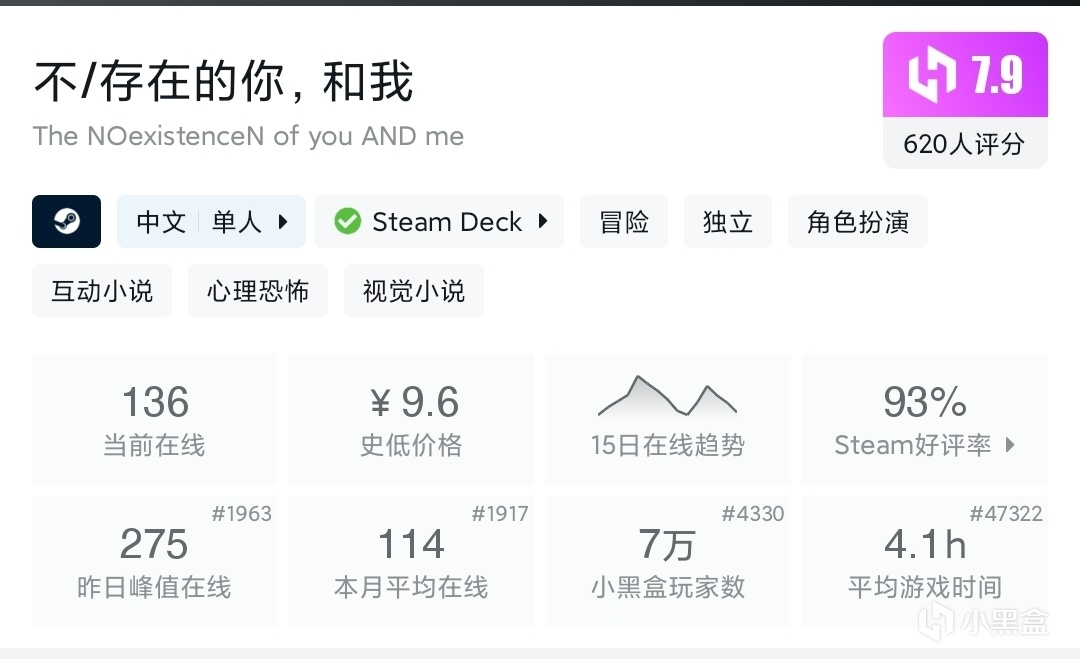Click the 史低价格 ¥9.6 card
1080x659 pixels.
click(411, 419)
